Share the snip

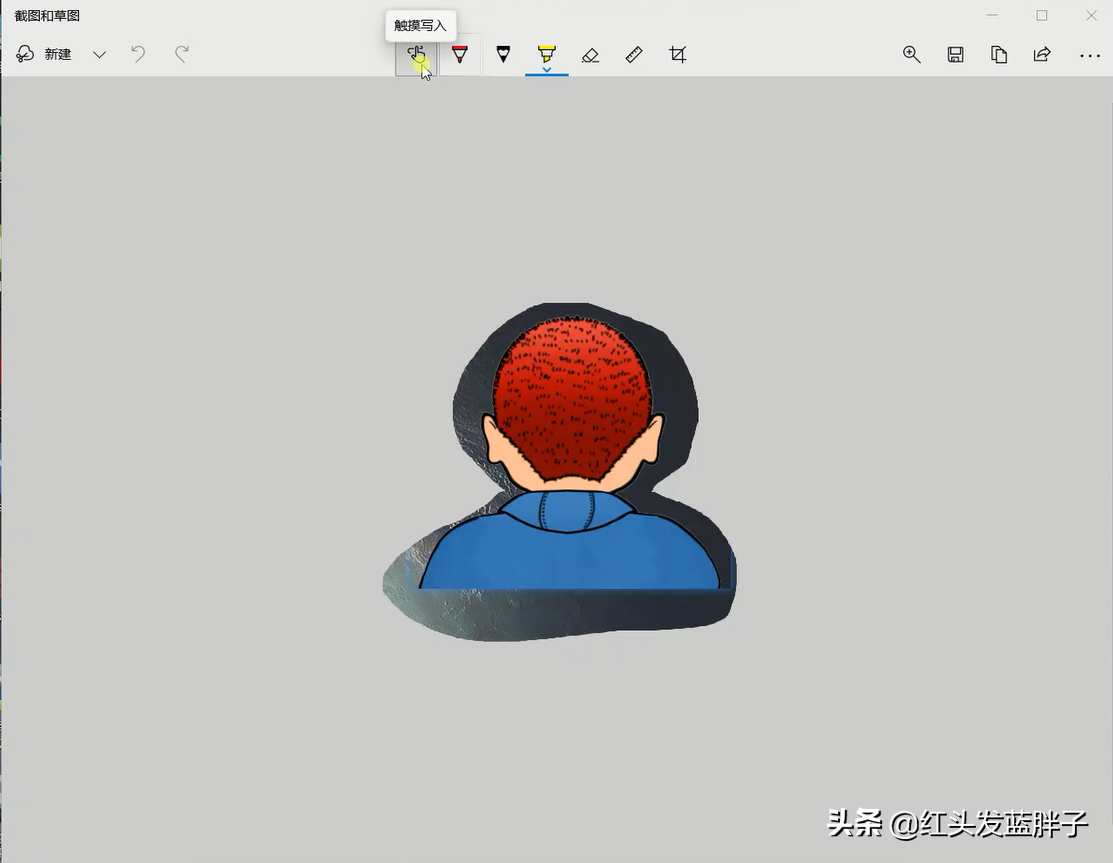(1042, 55)
